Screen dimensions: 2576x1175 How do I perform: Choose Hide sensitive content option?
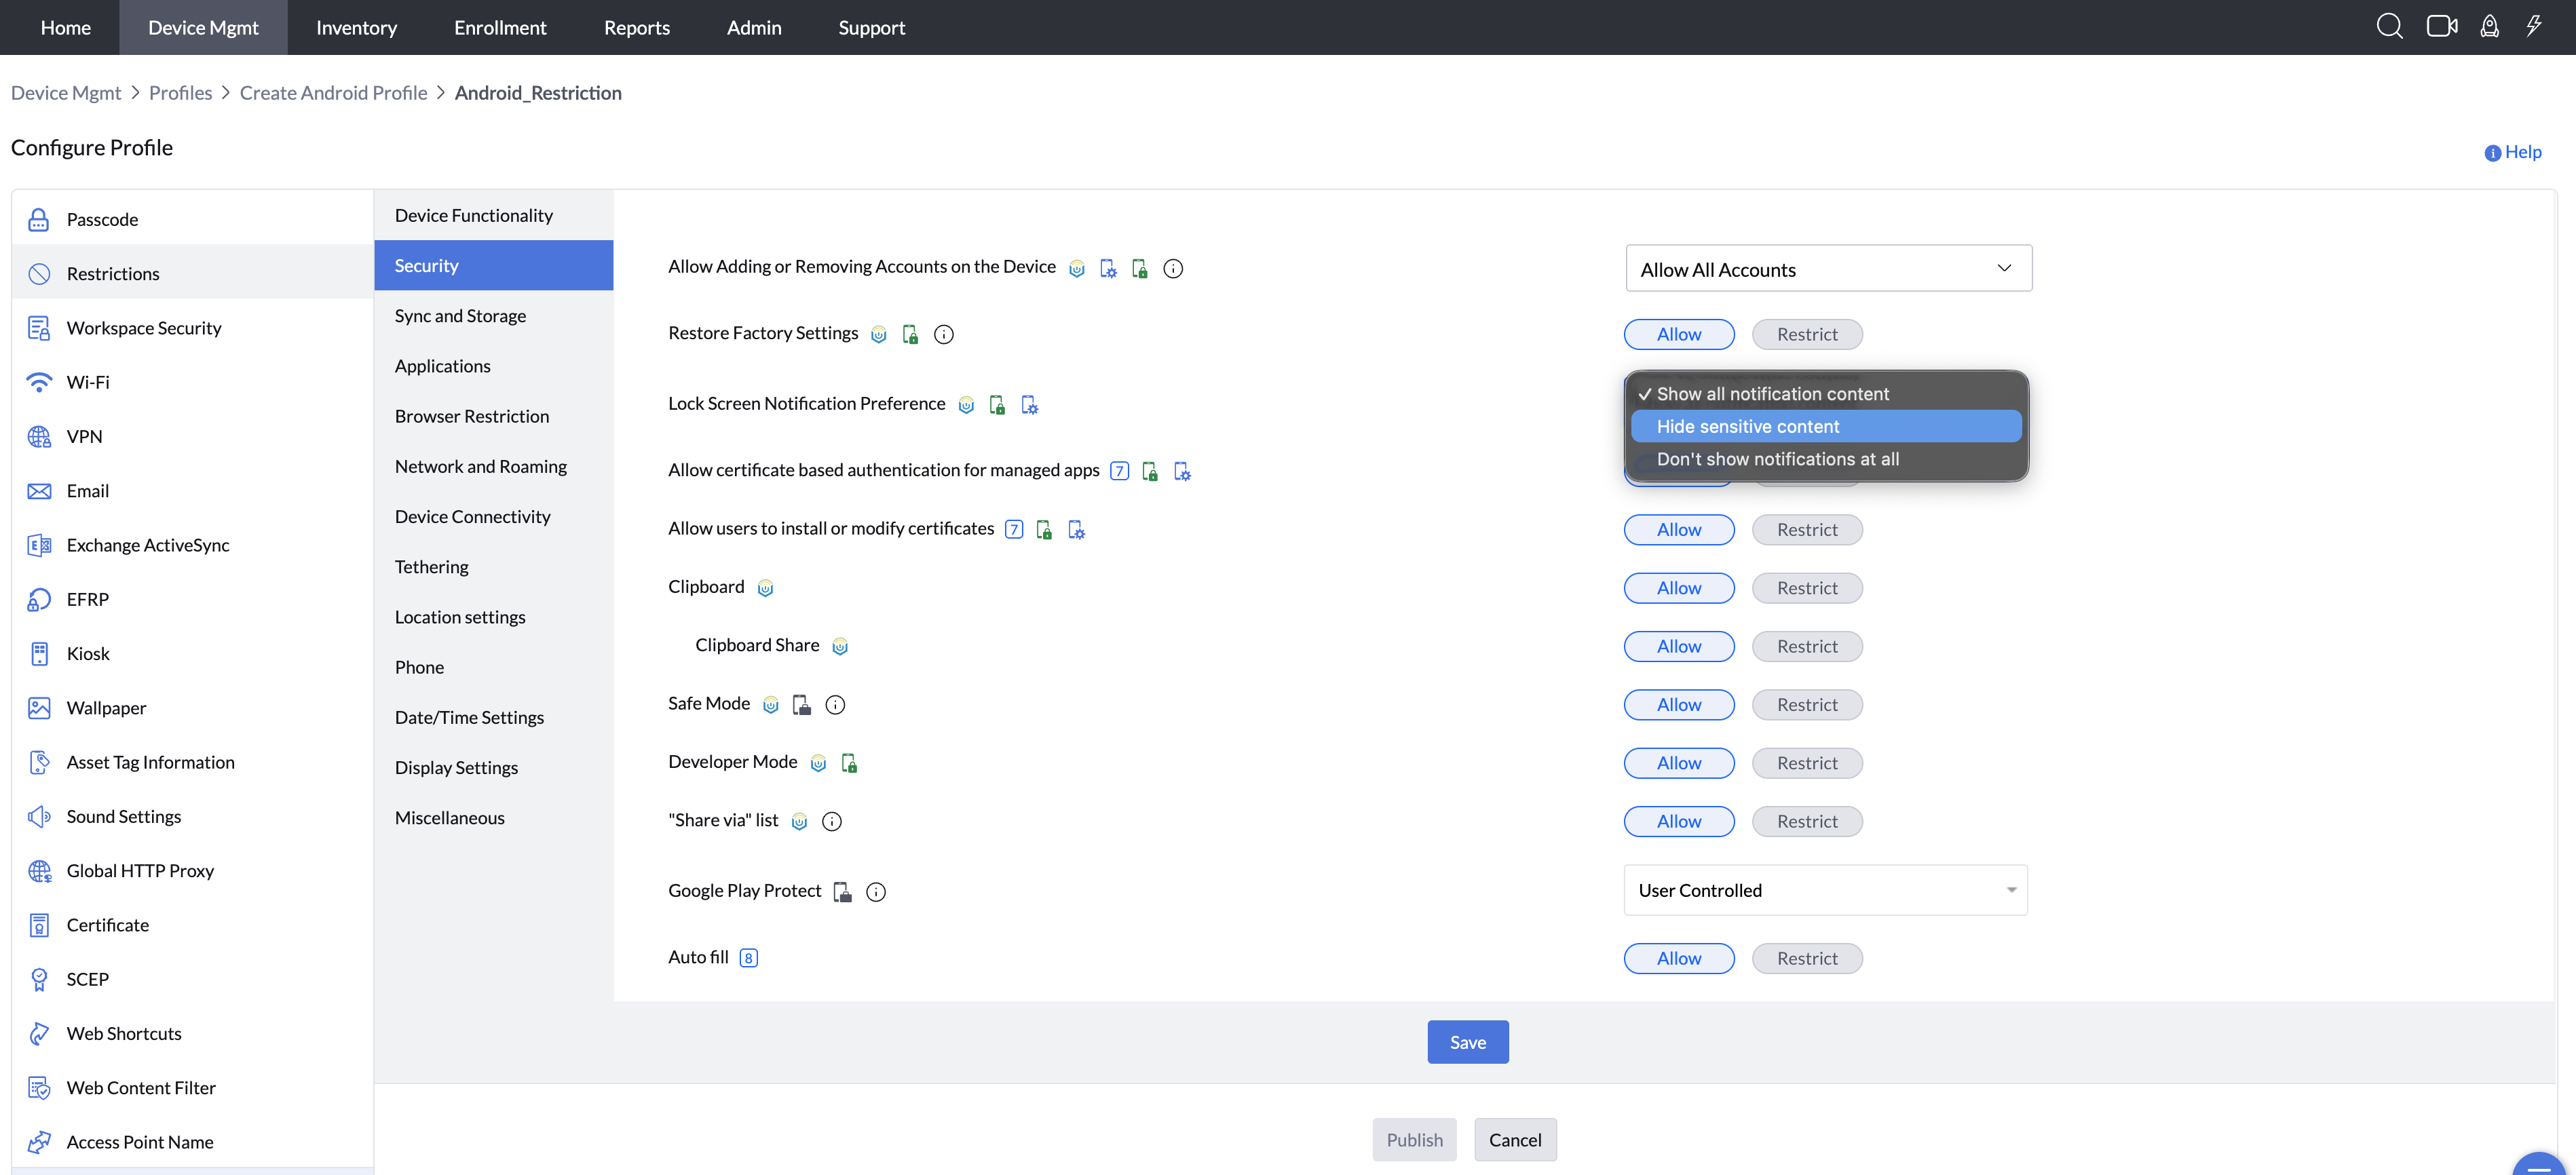coord(1747,427)
